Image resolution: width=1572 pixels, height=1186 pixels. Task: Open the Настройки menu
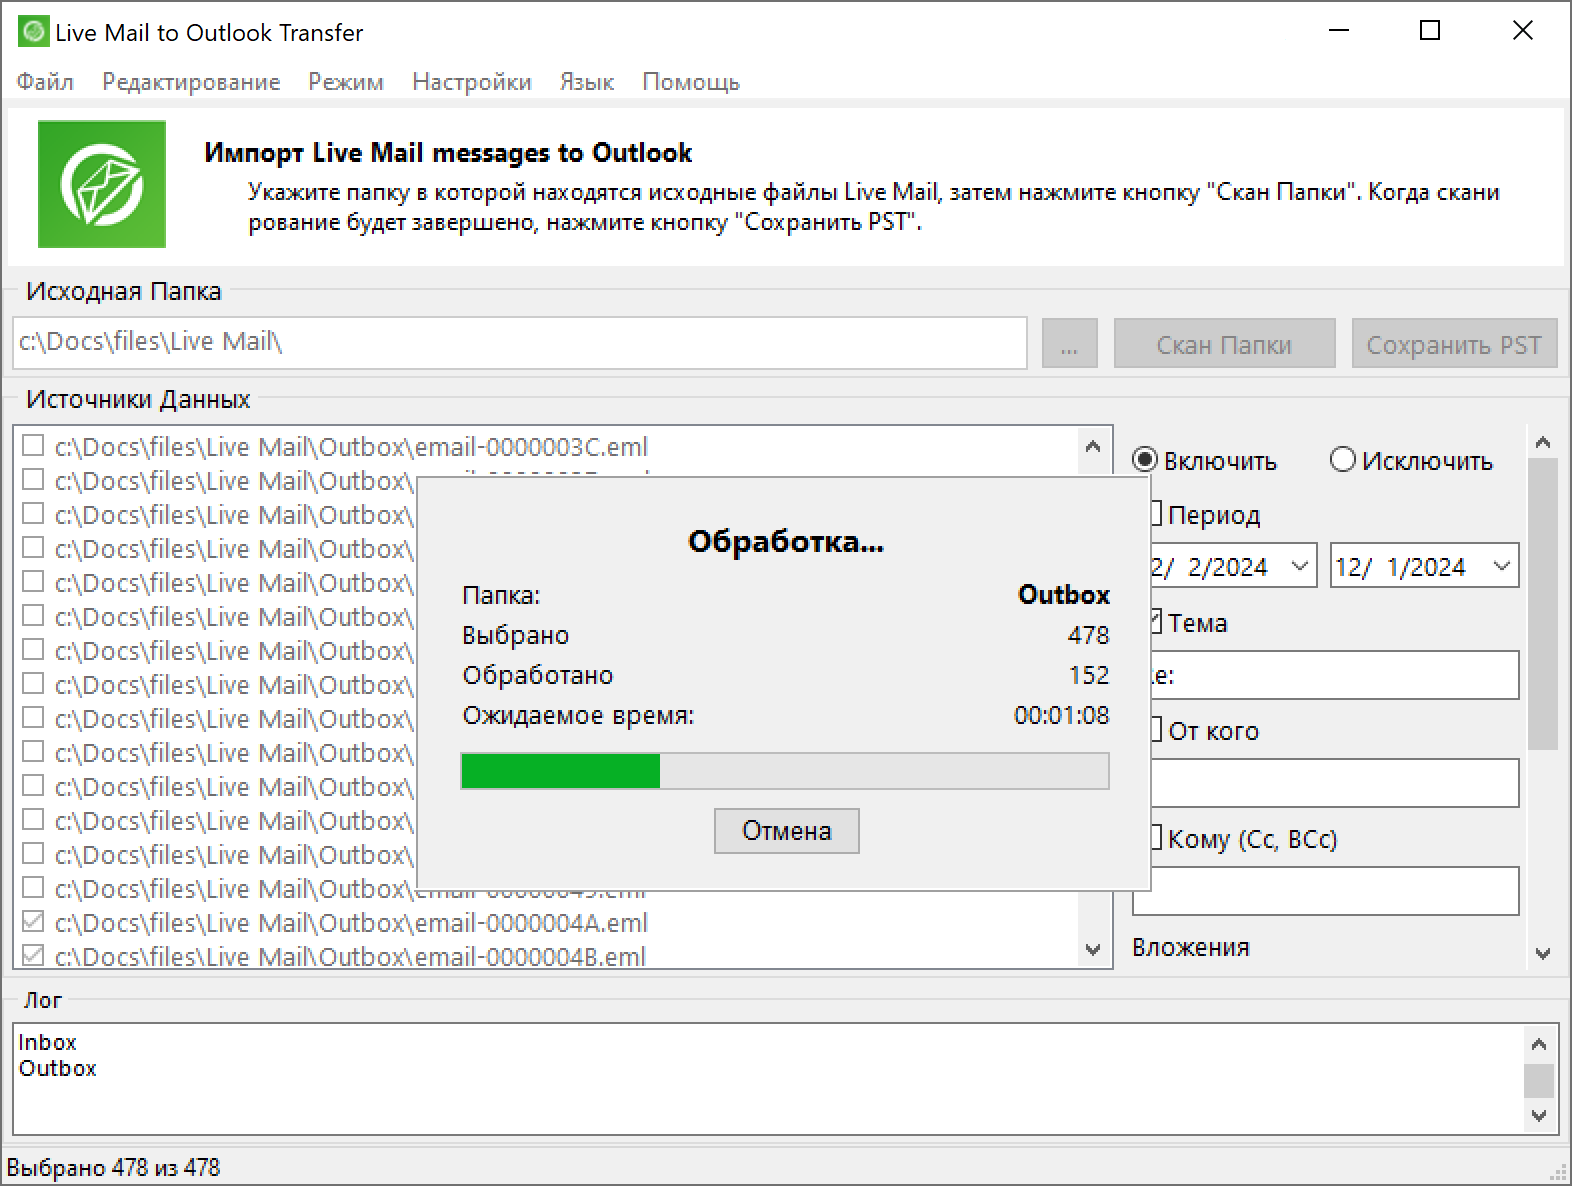(472, 82)
